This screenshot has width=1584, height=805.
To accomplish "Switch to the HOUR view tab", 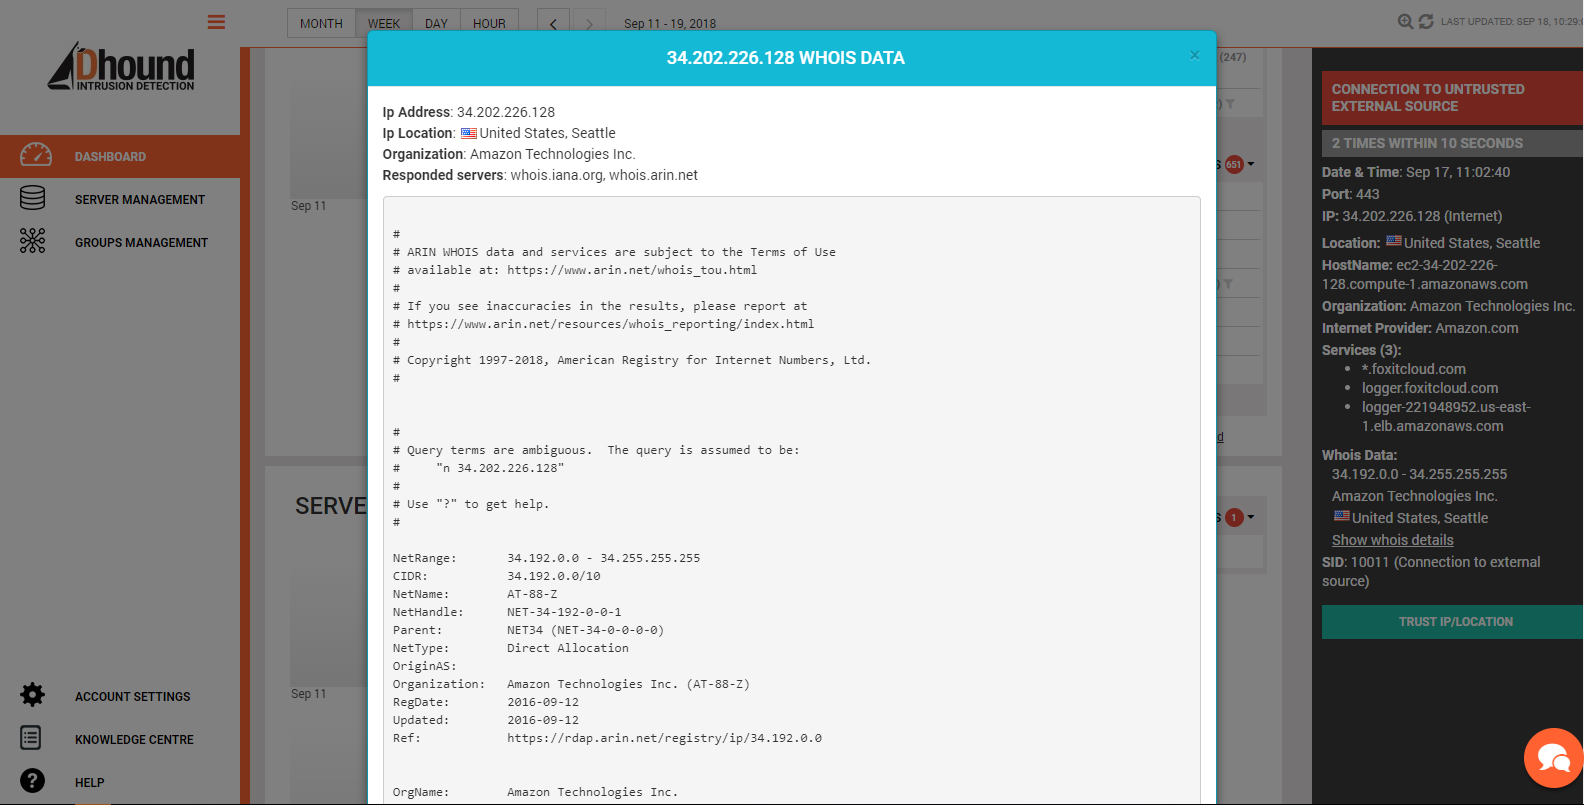I will click(x=489, y=23).
